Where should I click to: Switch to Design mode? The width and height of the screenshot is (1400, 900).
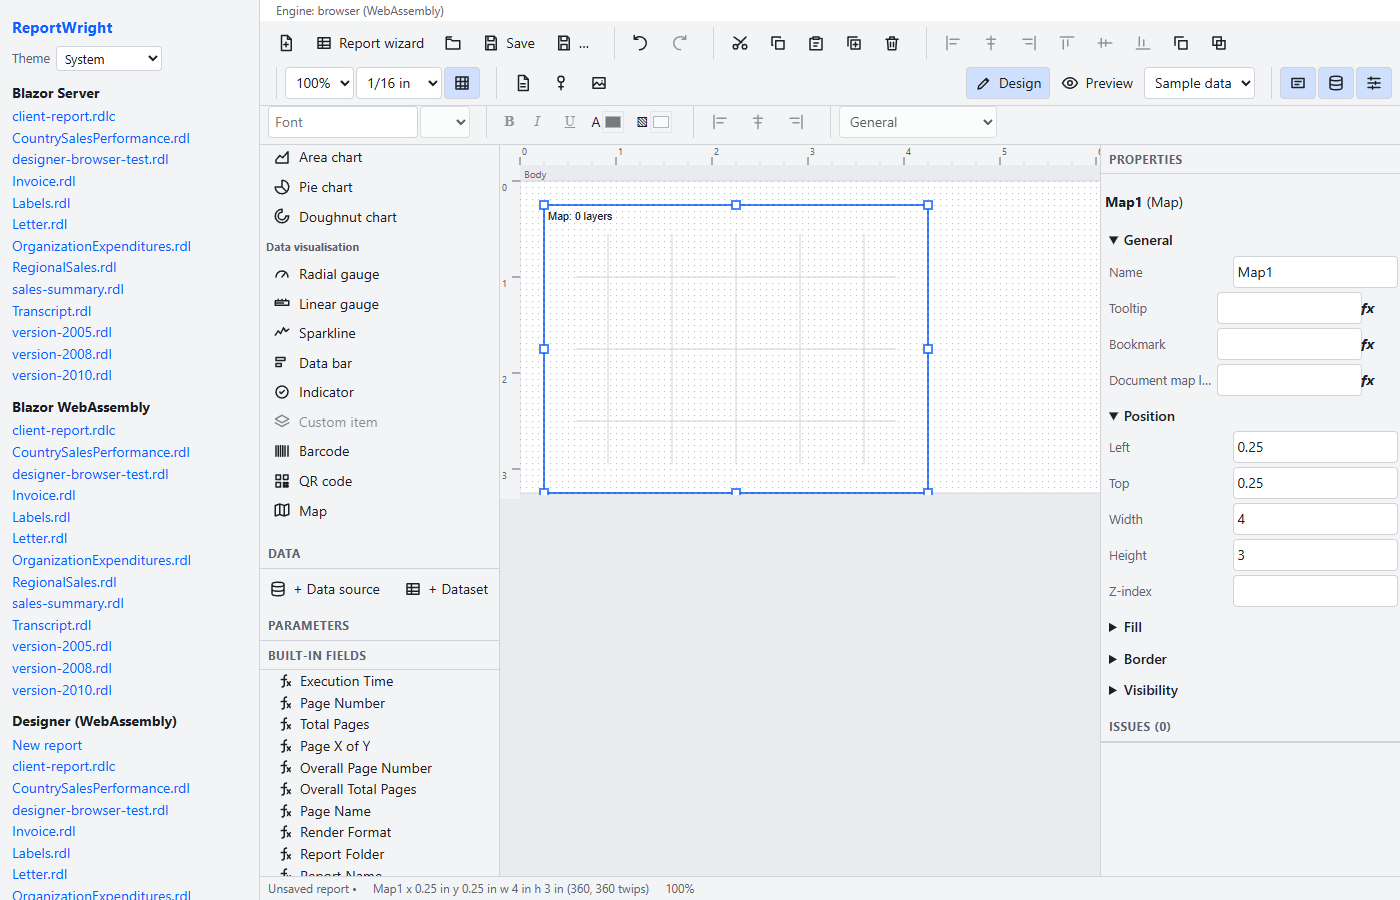click(1008, 83)
